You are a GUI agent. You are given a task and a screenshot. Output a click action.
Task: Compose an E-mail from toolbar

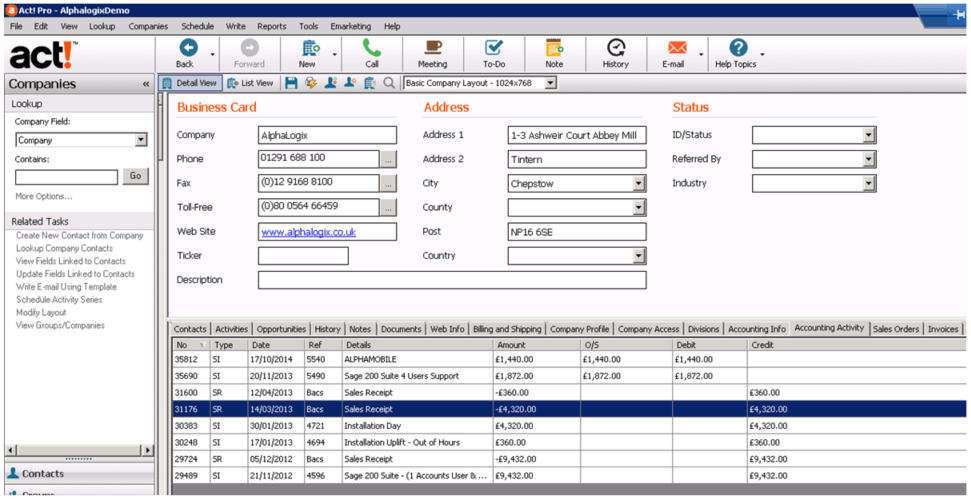(677, 48)
